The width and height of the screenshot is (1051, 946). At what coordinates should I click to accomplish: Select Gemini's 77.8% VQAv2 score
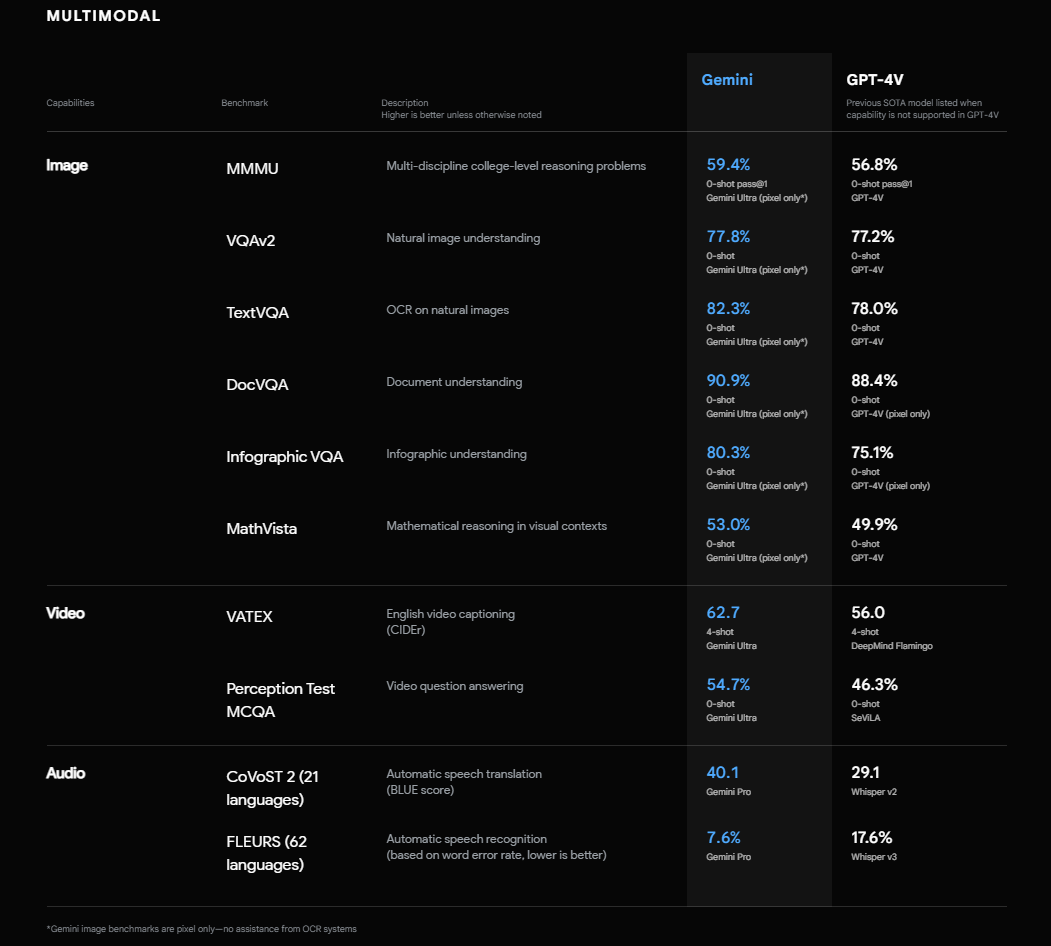[728, 236]
